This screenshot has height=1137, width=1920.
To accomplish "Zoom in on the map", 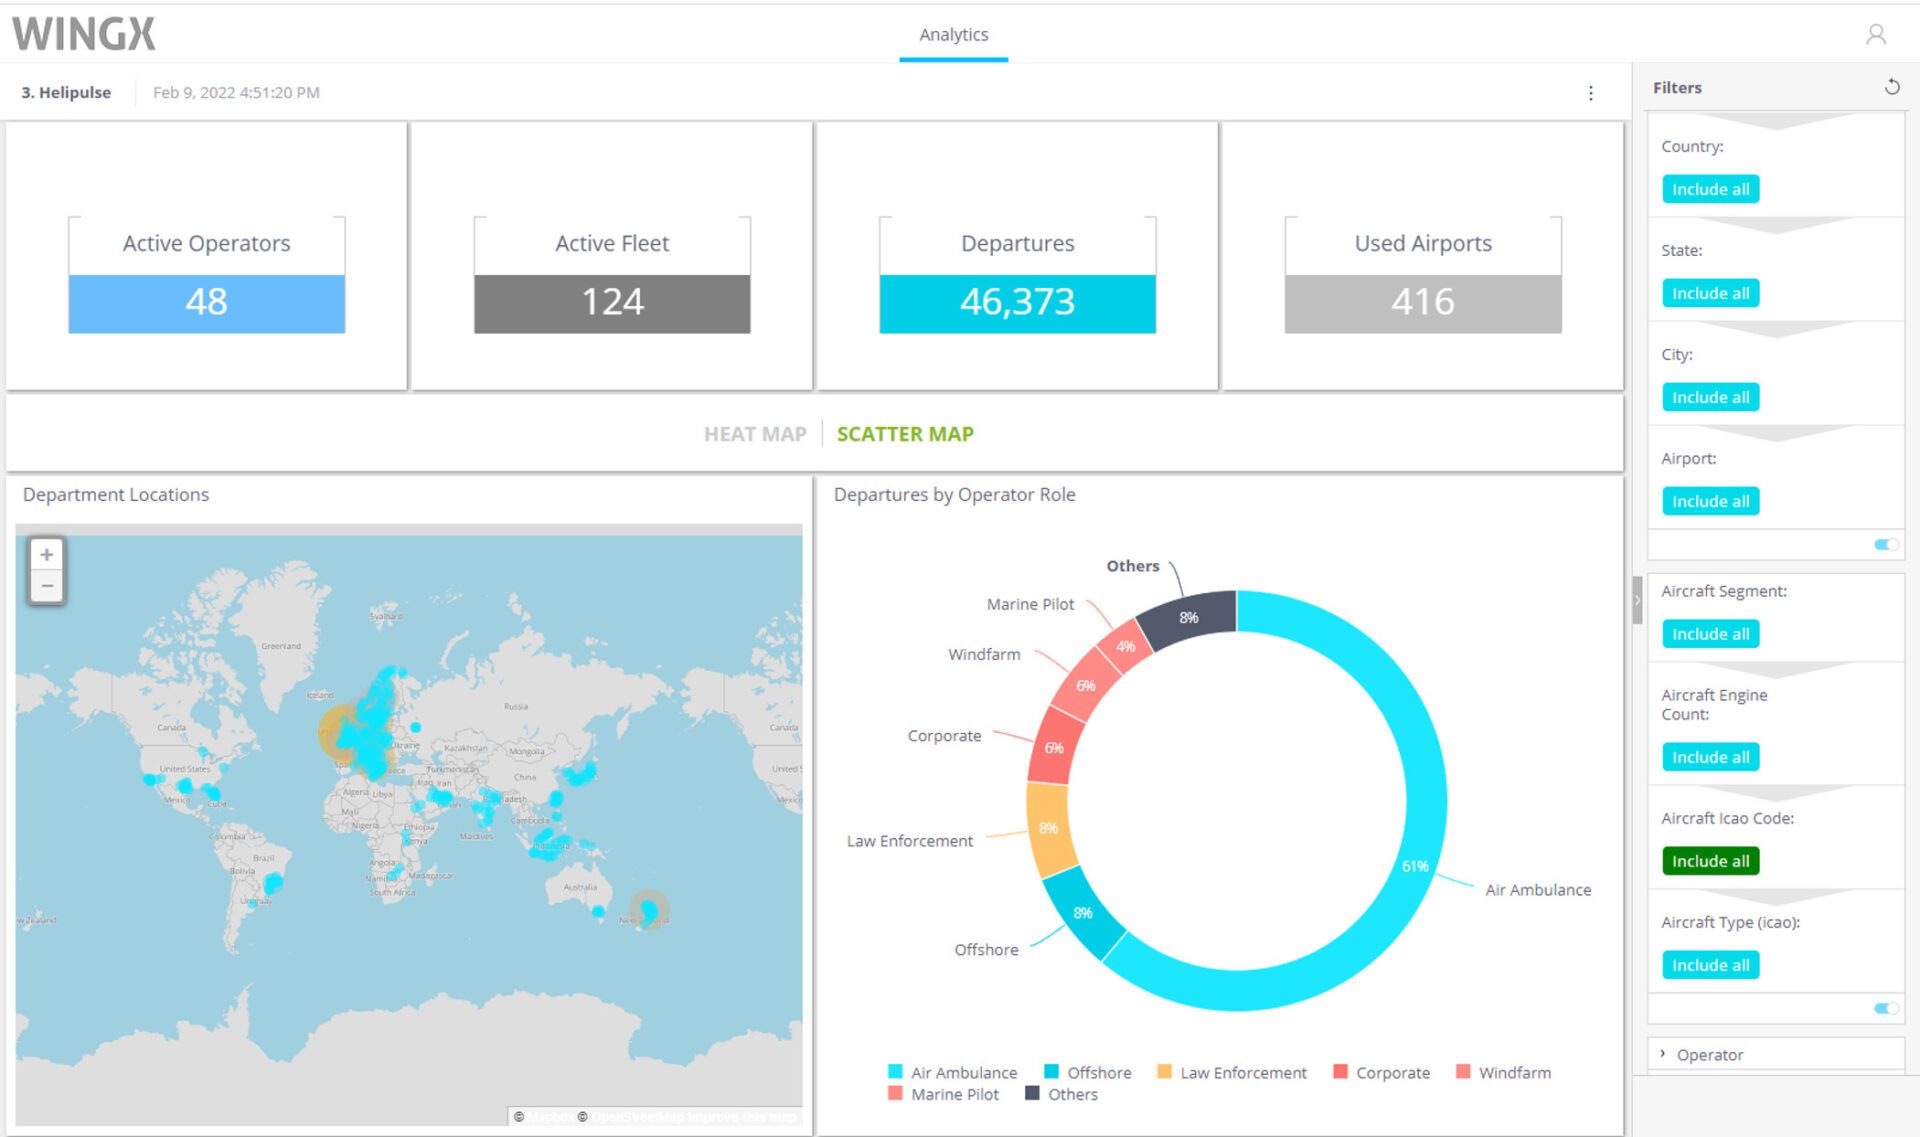I will [x=47, y=555].
